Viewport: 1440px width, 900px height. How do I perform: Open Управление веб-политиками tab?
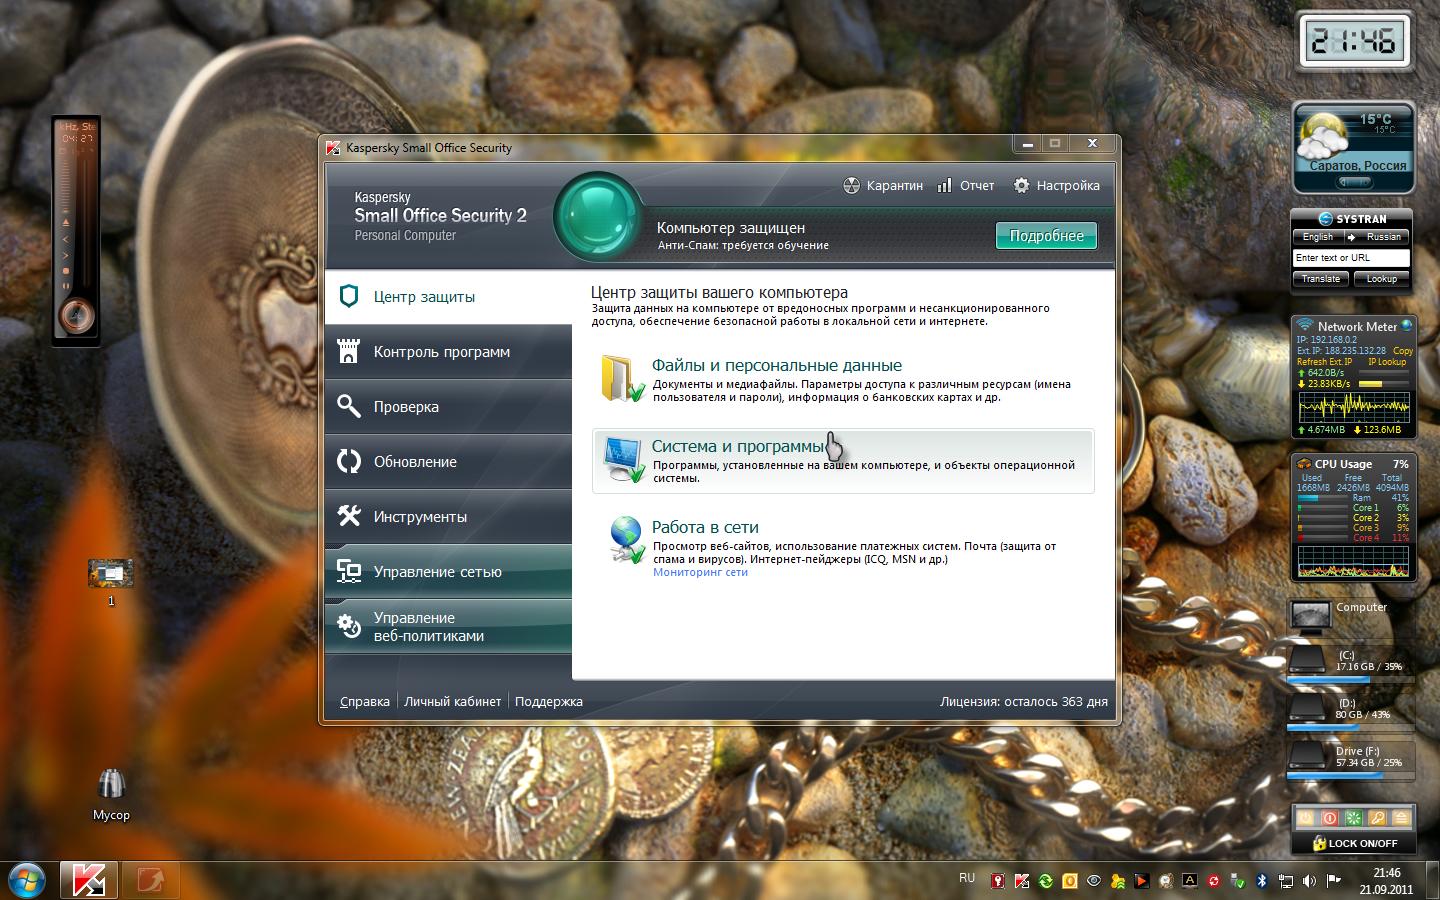pyautogui.click(x=448, y=627)
